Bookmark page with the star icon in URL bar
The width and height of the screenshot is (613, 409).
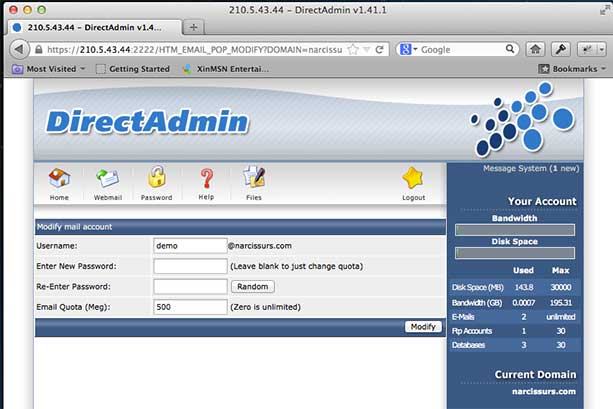pyautogui.click(x=353, y=50)
